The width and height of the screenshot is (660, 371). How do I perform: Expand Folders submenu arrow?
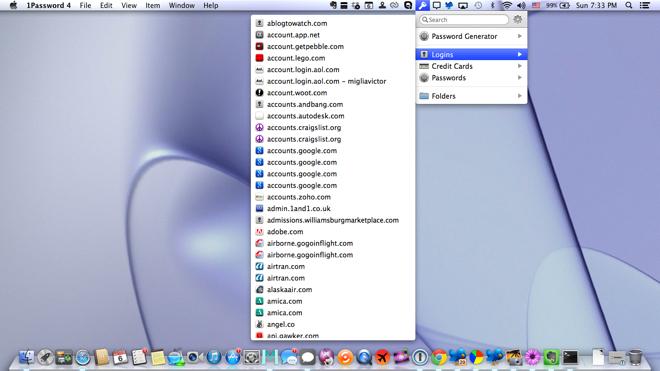(x=520, y=96)
